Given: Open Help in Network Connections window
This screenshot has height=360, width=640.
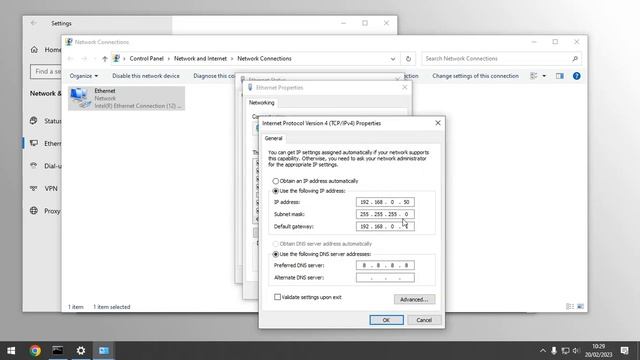Looking at the screenshot, I should tap(576, 76).
